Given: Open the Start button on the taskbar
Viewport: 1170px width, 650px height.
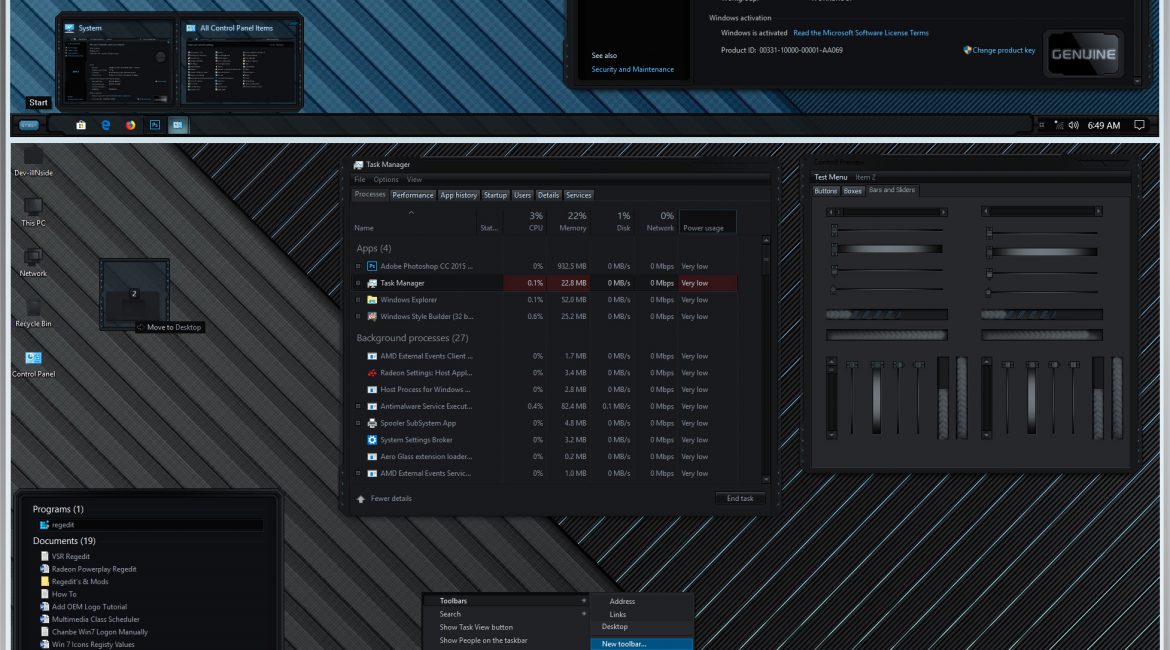Looking at the screenshot, I should pyautogui.click(x=29, y=125).
